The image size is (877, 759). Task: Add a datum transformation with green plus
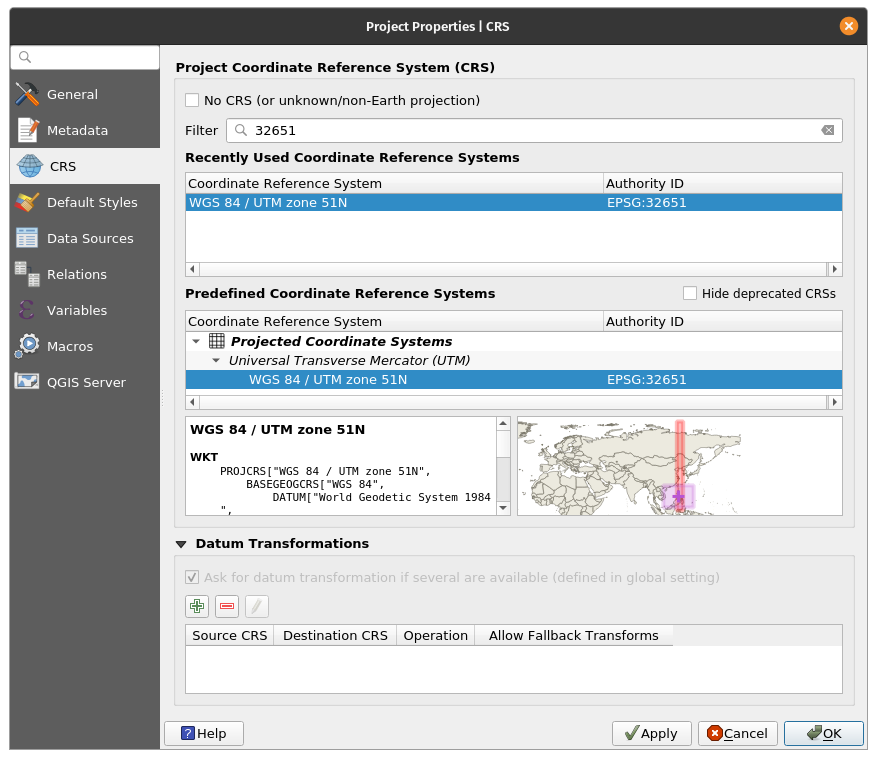[x=197, y=606]
